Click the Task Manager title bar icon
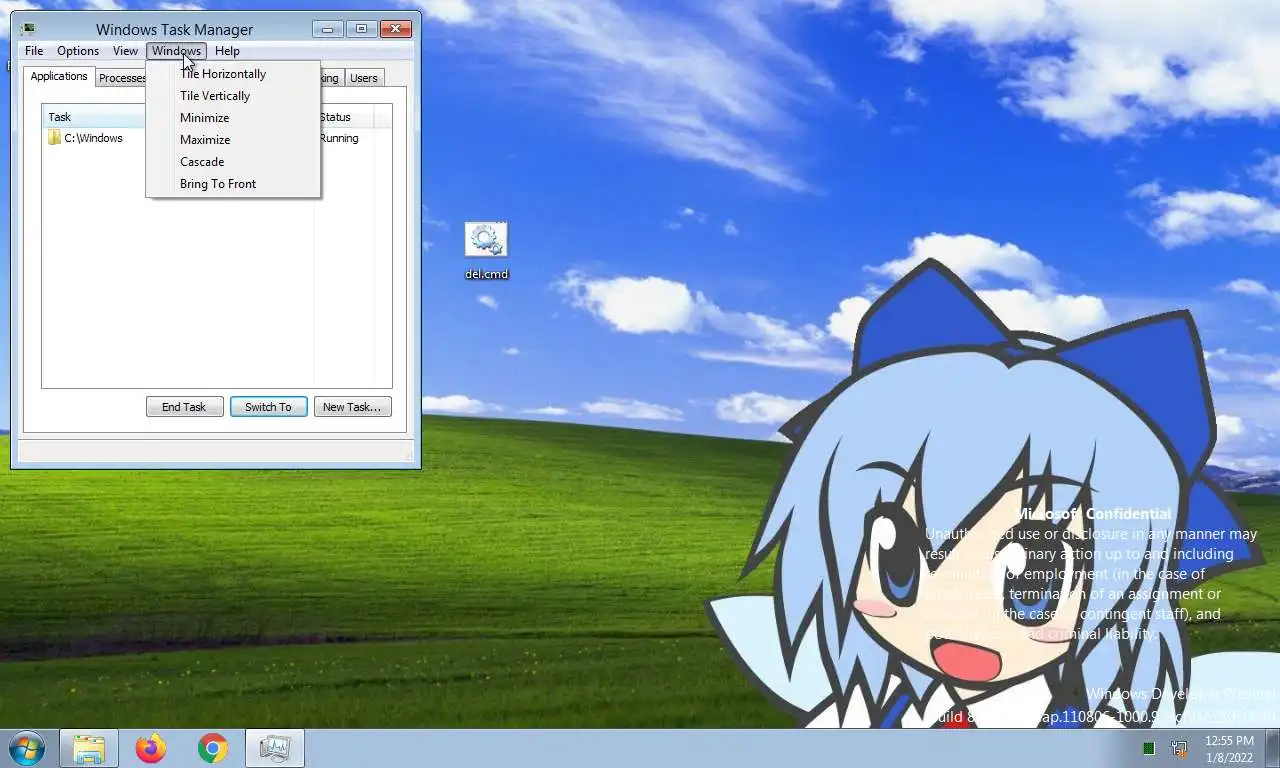The height and width of the screenshot is (768, 1280). (x=27, y=29)
